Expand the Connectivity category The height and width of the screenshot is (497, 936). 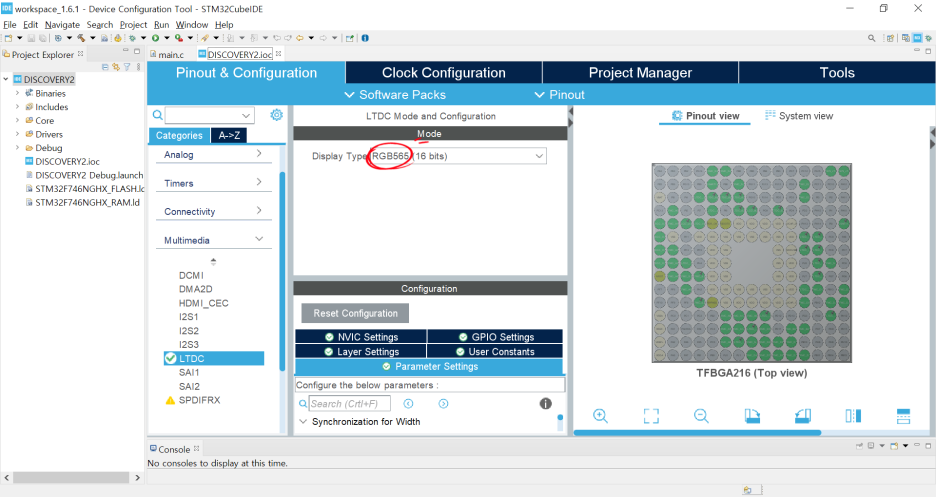tap(258, 211)
